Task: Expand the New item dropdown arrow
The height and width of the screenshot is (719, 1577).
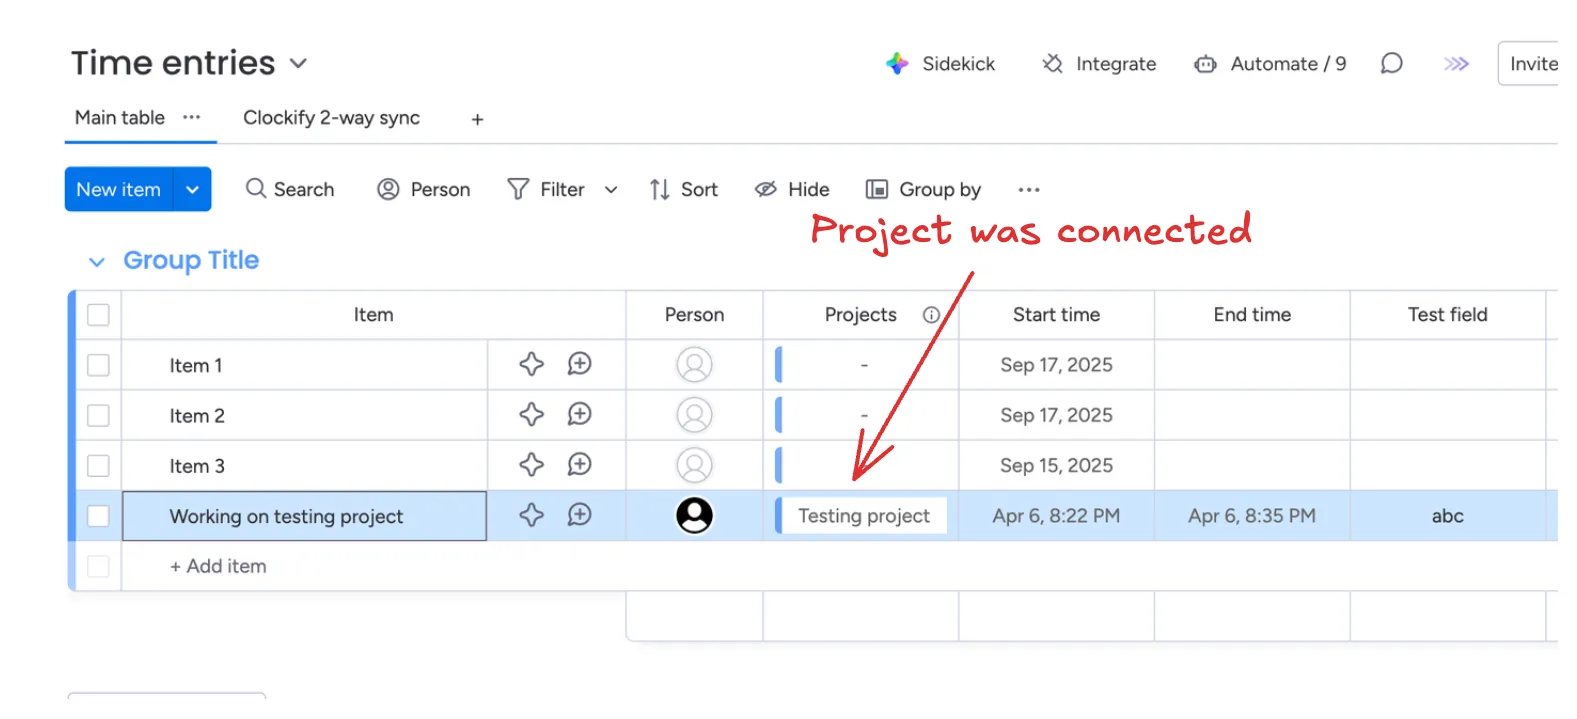Action: click(x=192, y=189)
